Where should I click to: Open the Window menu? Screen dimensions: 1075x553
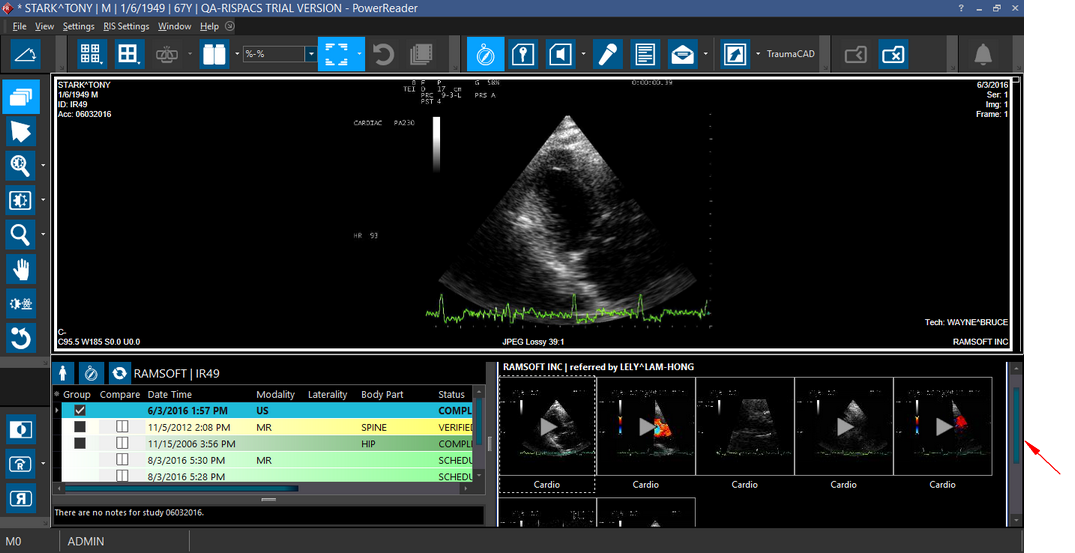point(174,26)
